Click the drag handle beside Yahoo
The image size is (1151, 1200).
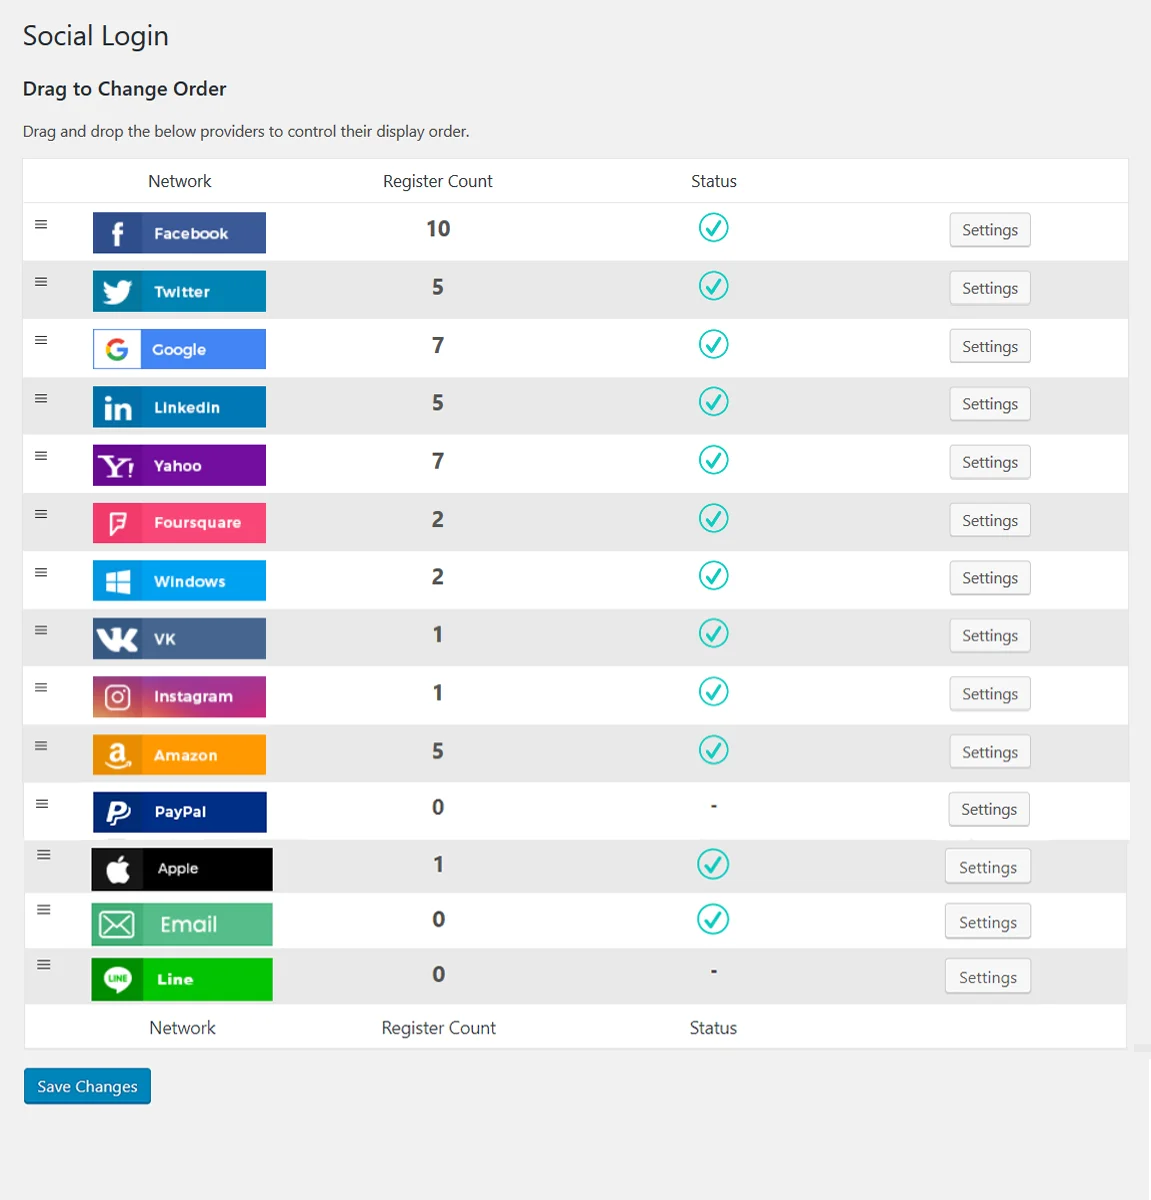click(x=40, y=455)
